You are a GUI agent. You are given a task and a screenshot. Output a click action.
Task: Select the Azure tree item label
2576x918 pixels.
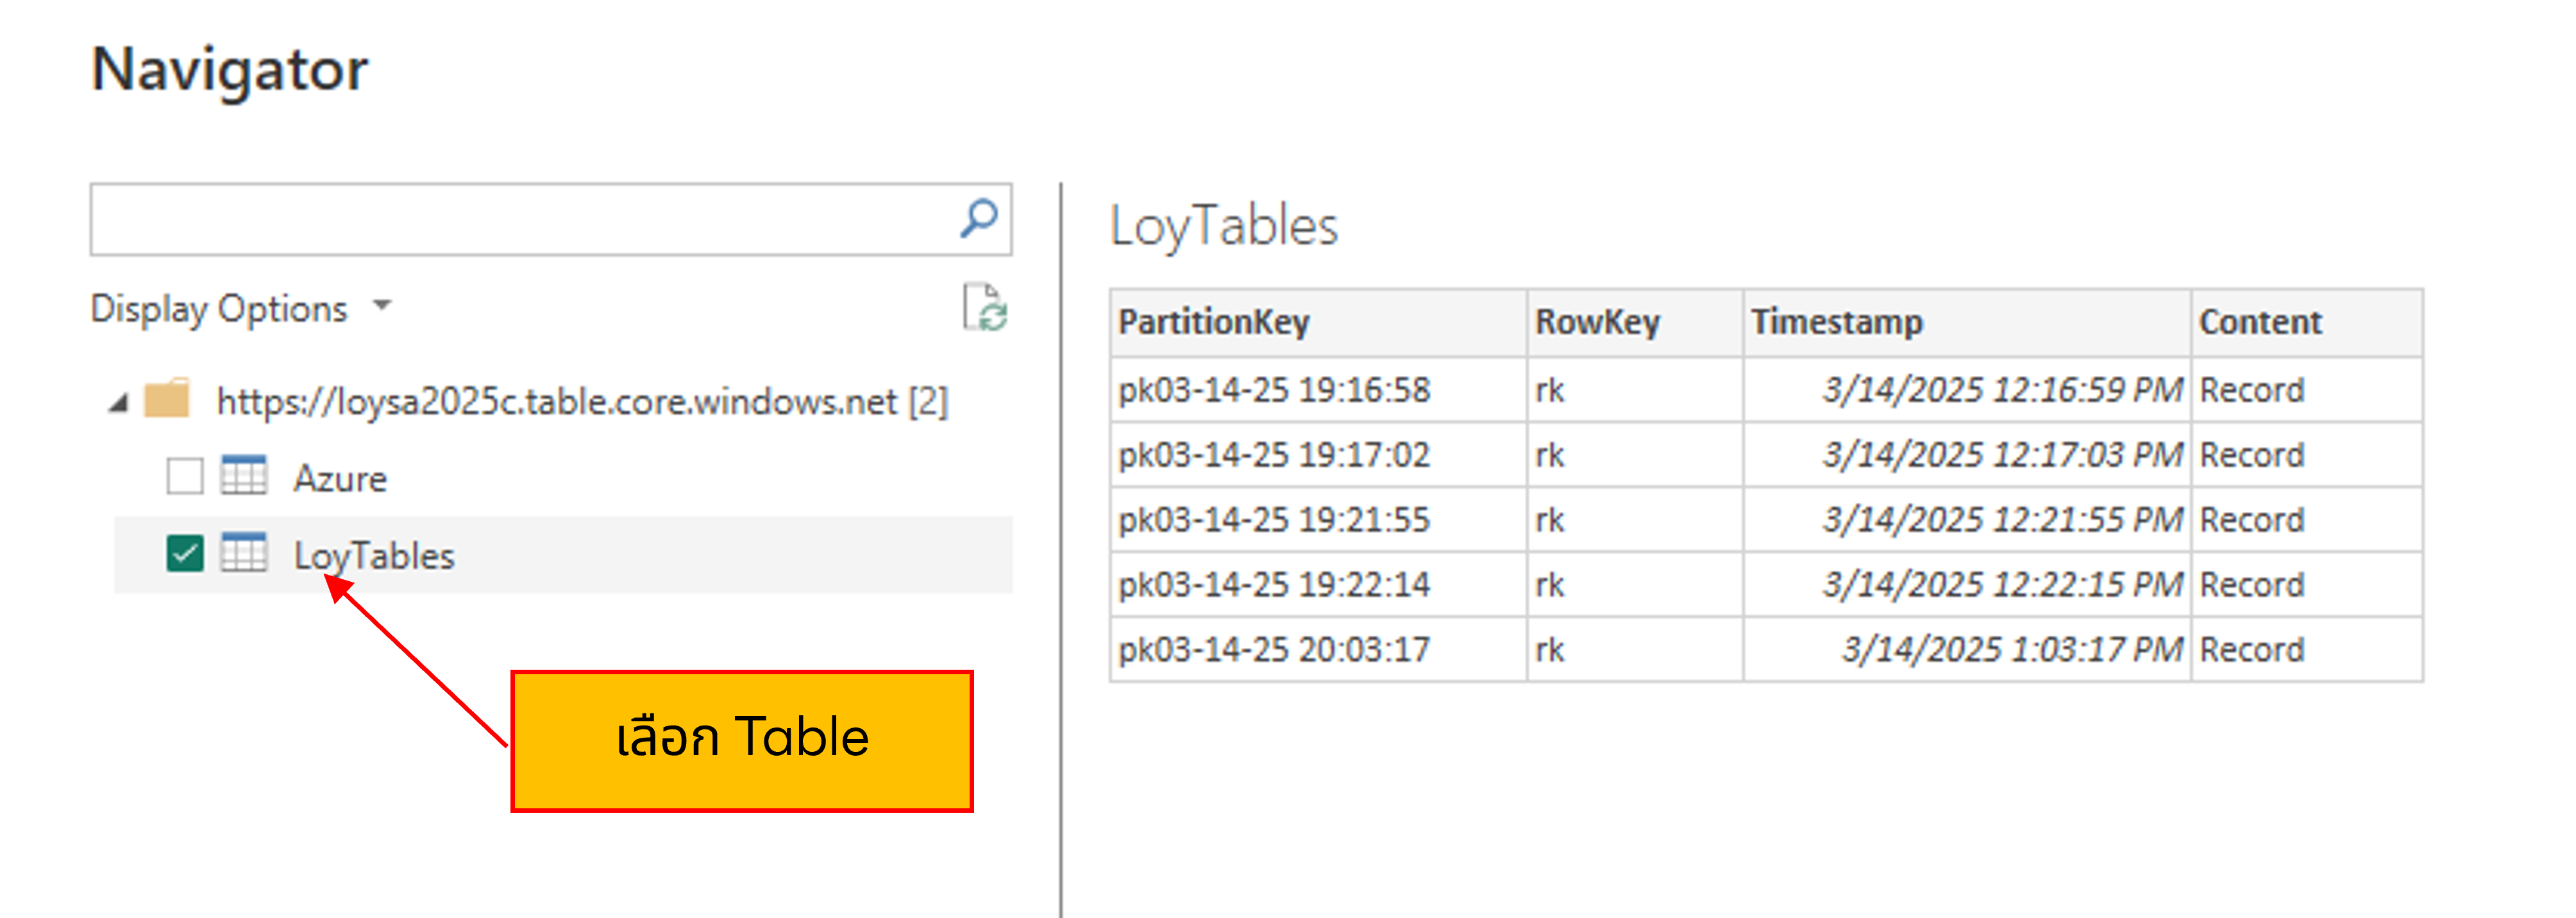pyautogui.click(x=340, y=478)
